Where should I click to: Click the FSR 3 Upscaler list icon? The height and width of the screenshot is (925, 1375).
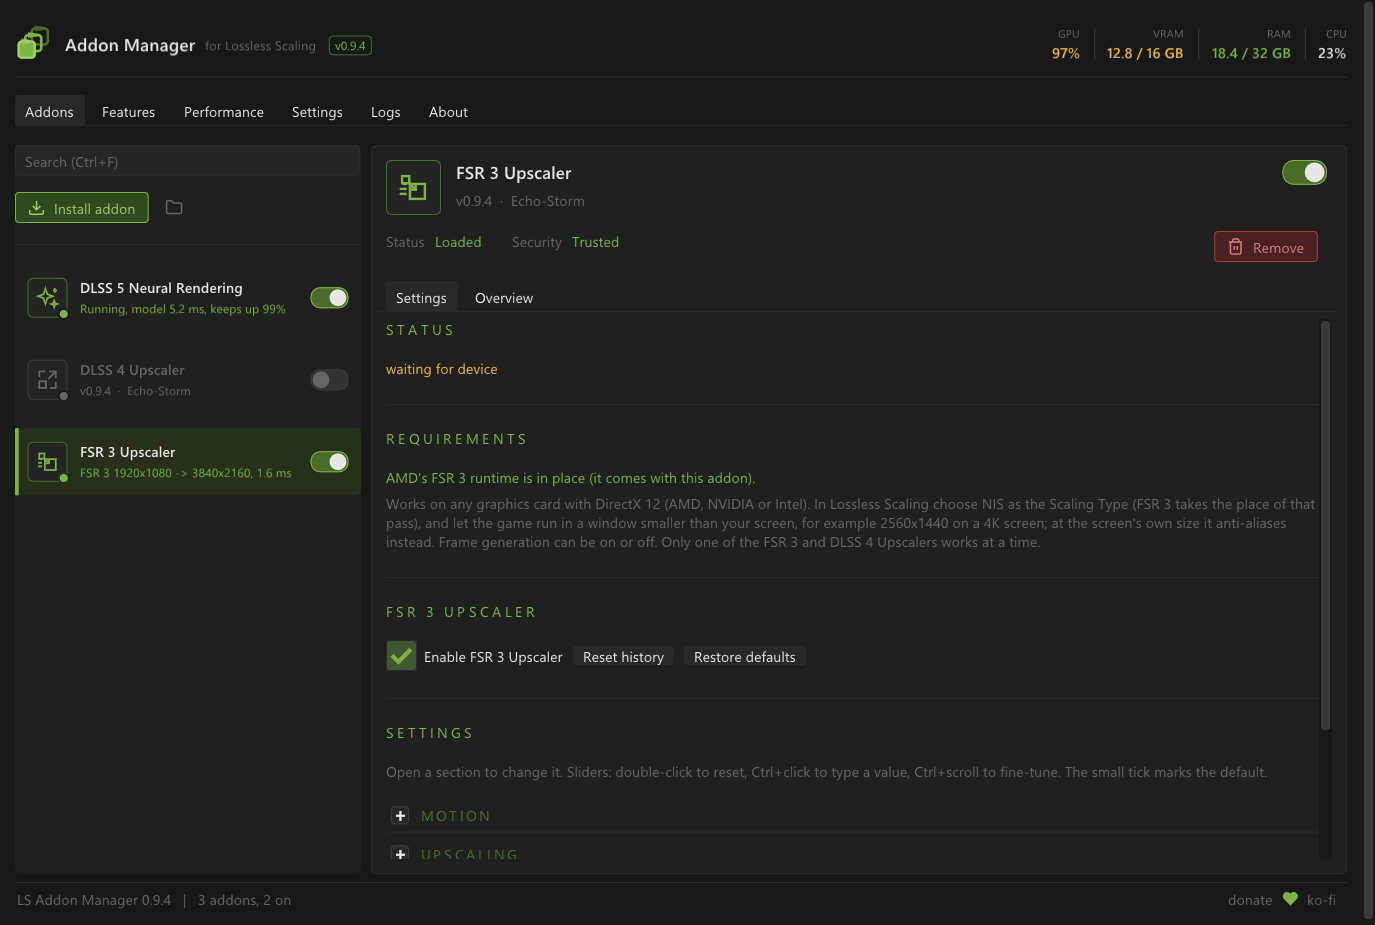[x=47, y=461]
